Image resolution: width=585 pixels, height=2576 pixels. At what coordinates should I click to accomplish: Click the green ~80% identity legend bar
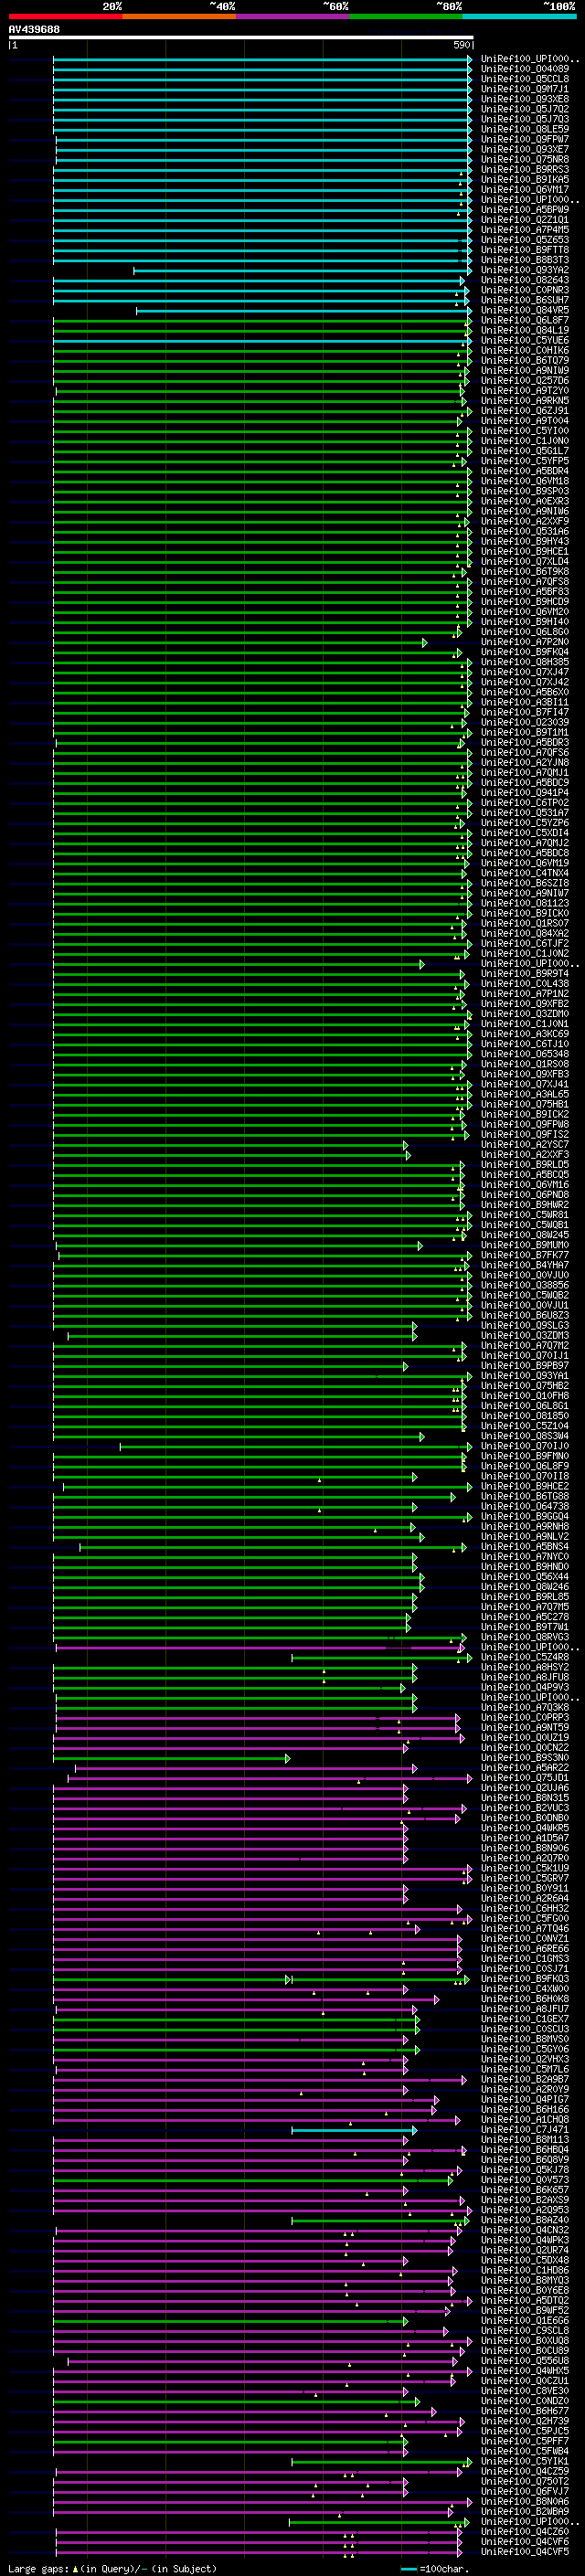tap(405, 16)
